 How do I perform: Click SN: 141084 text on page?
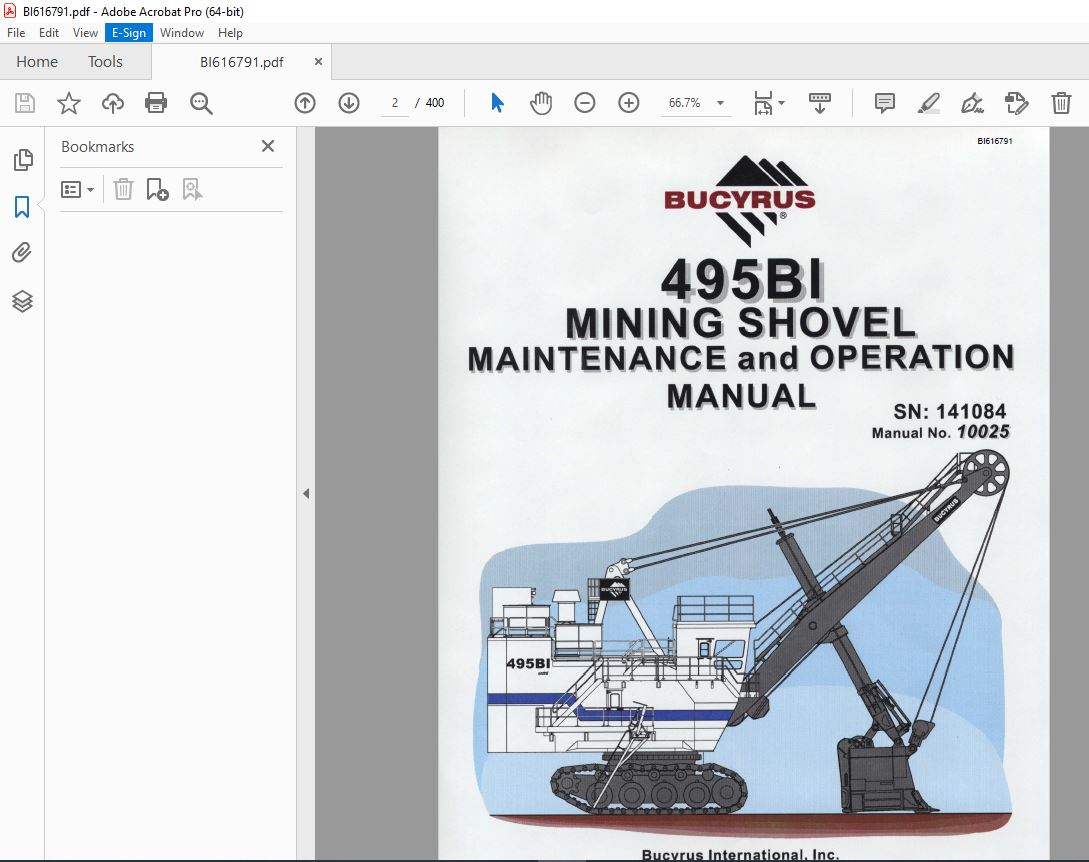[x=949, y=412]
